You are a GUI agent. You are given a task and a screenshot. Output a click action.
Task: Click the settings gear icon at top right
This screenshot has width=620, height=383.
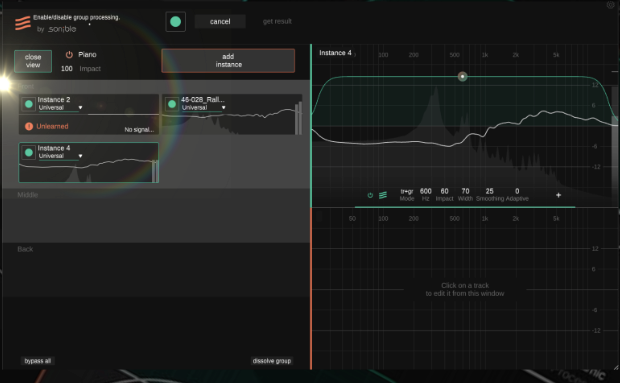(610, 5)
